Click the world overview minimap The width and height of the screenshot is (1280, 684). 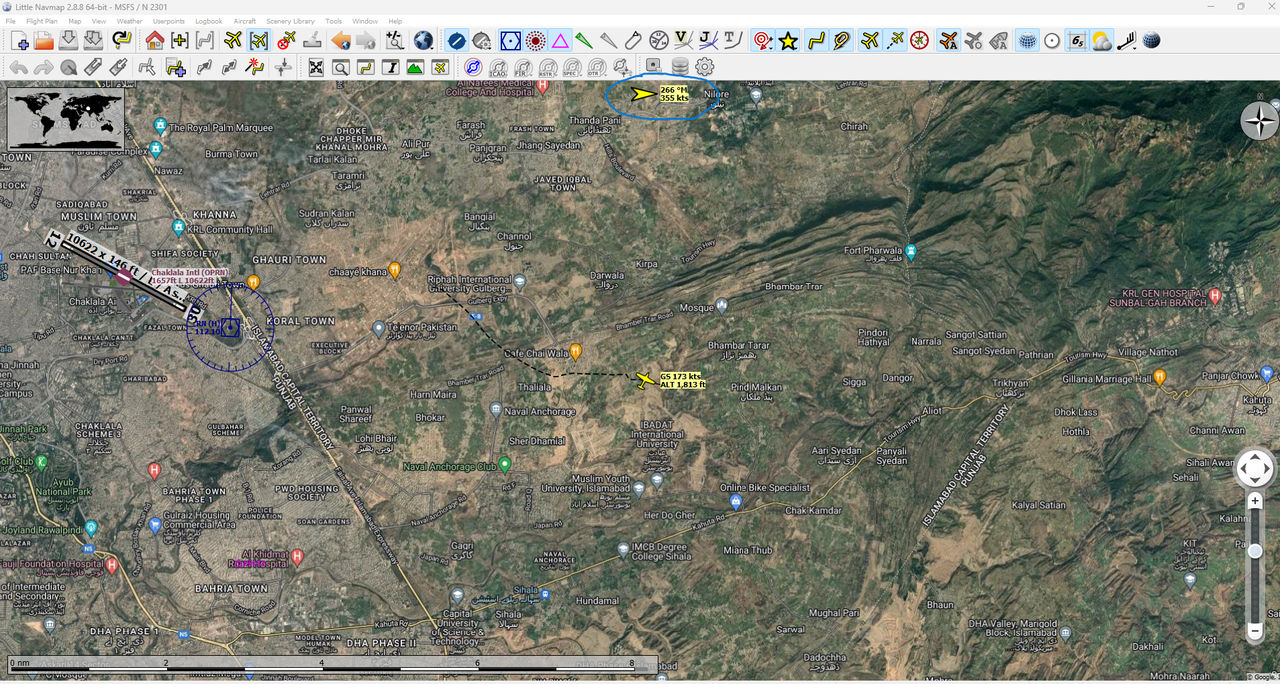66,119
